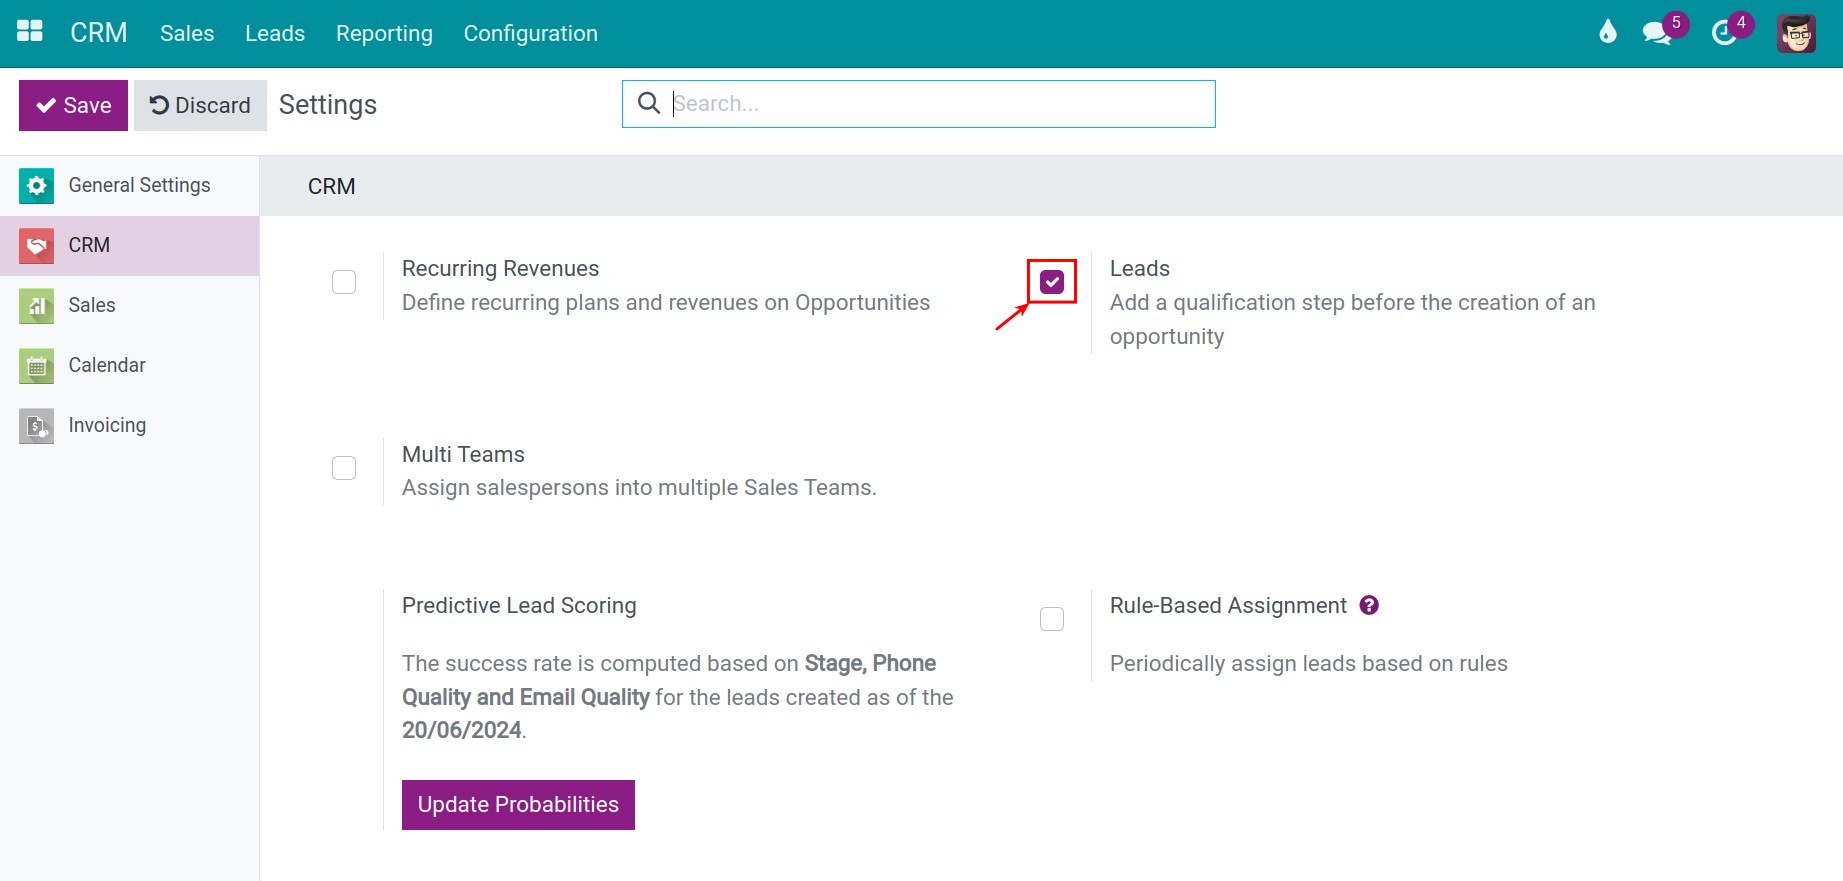The width and height of the screenshot is (1843, 881).
Task: Click the Invoicing icon in the sidebar
Action: pos(37,426)
